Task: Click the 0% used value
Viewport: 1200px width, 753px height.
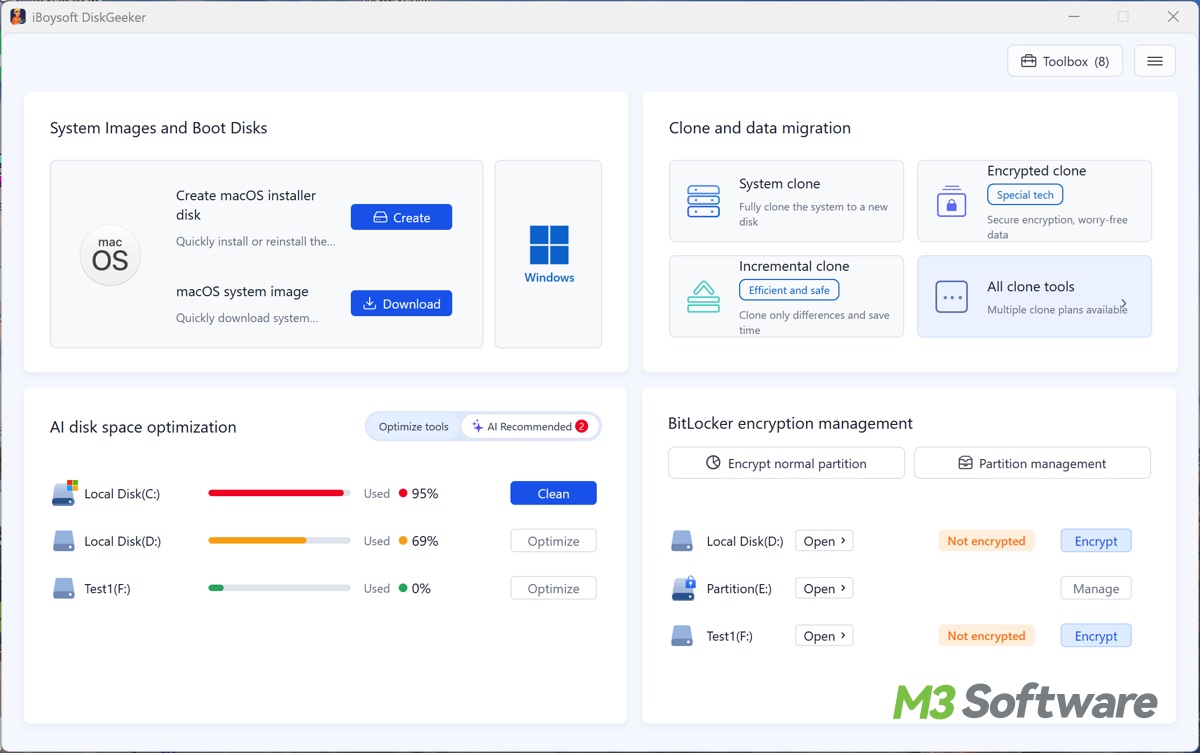Action: click(421, 588)
